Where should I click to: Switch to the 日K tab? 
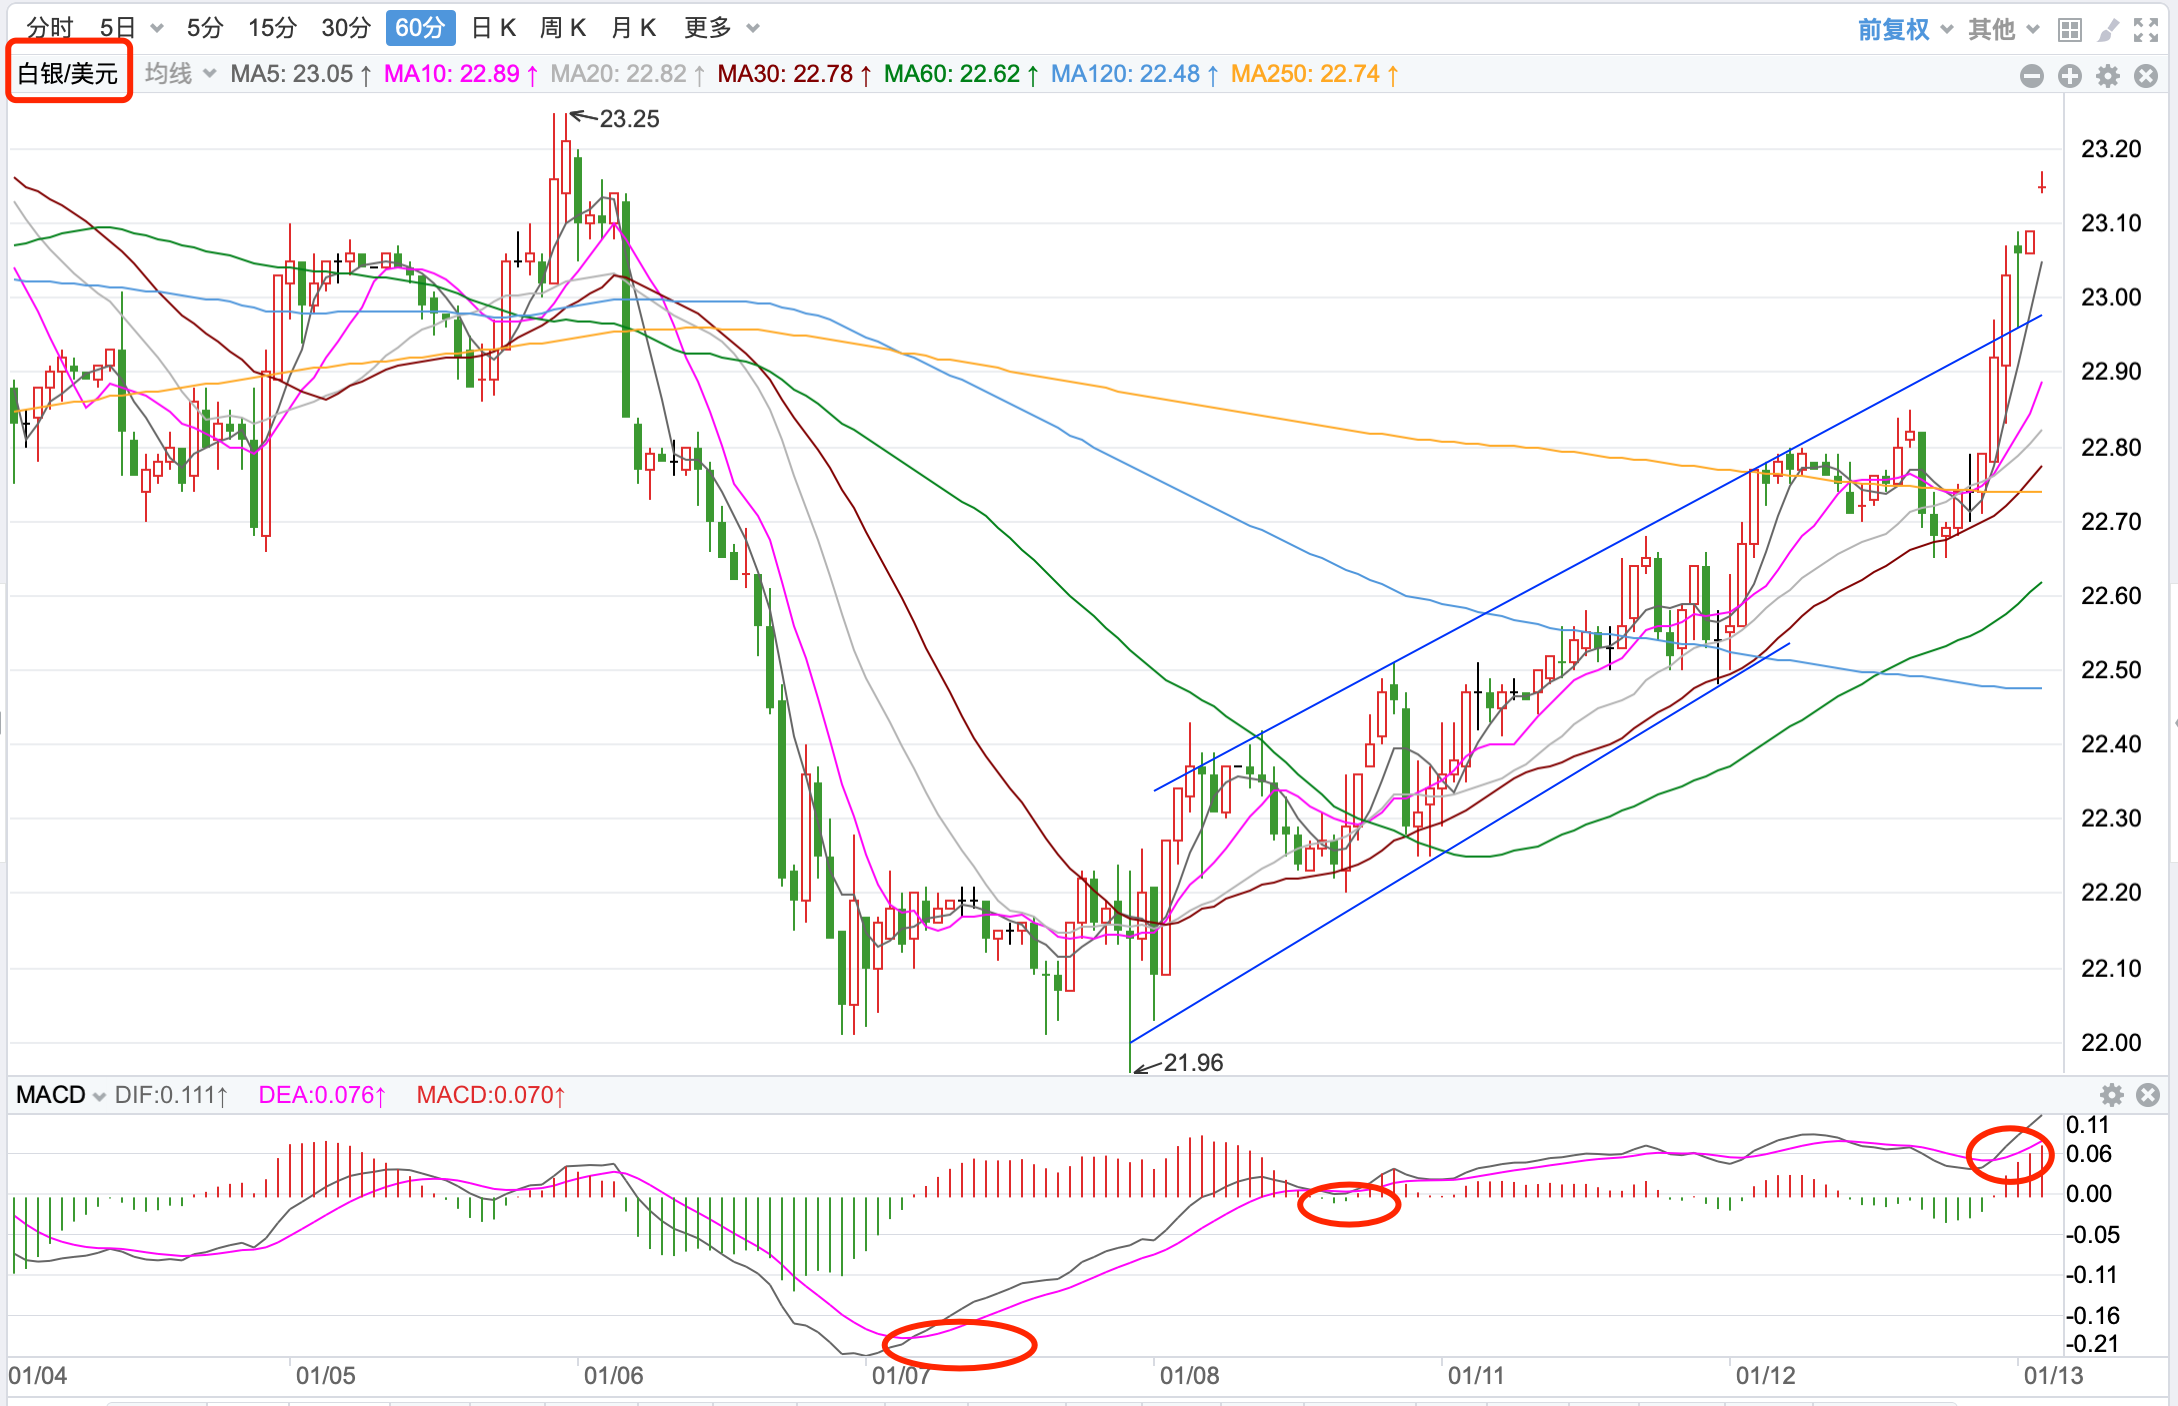[x=493, y=28]
